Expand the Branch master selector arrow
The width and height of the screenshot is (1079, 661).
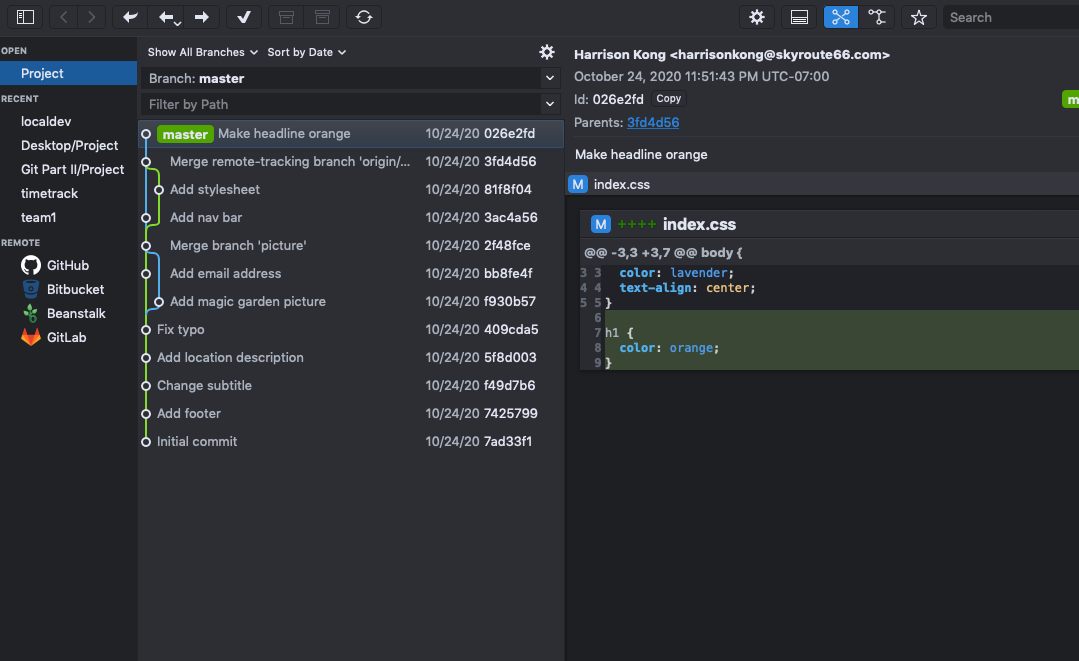pos(549,78)
